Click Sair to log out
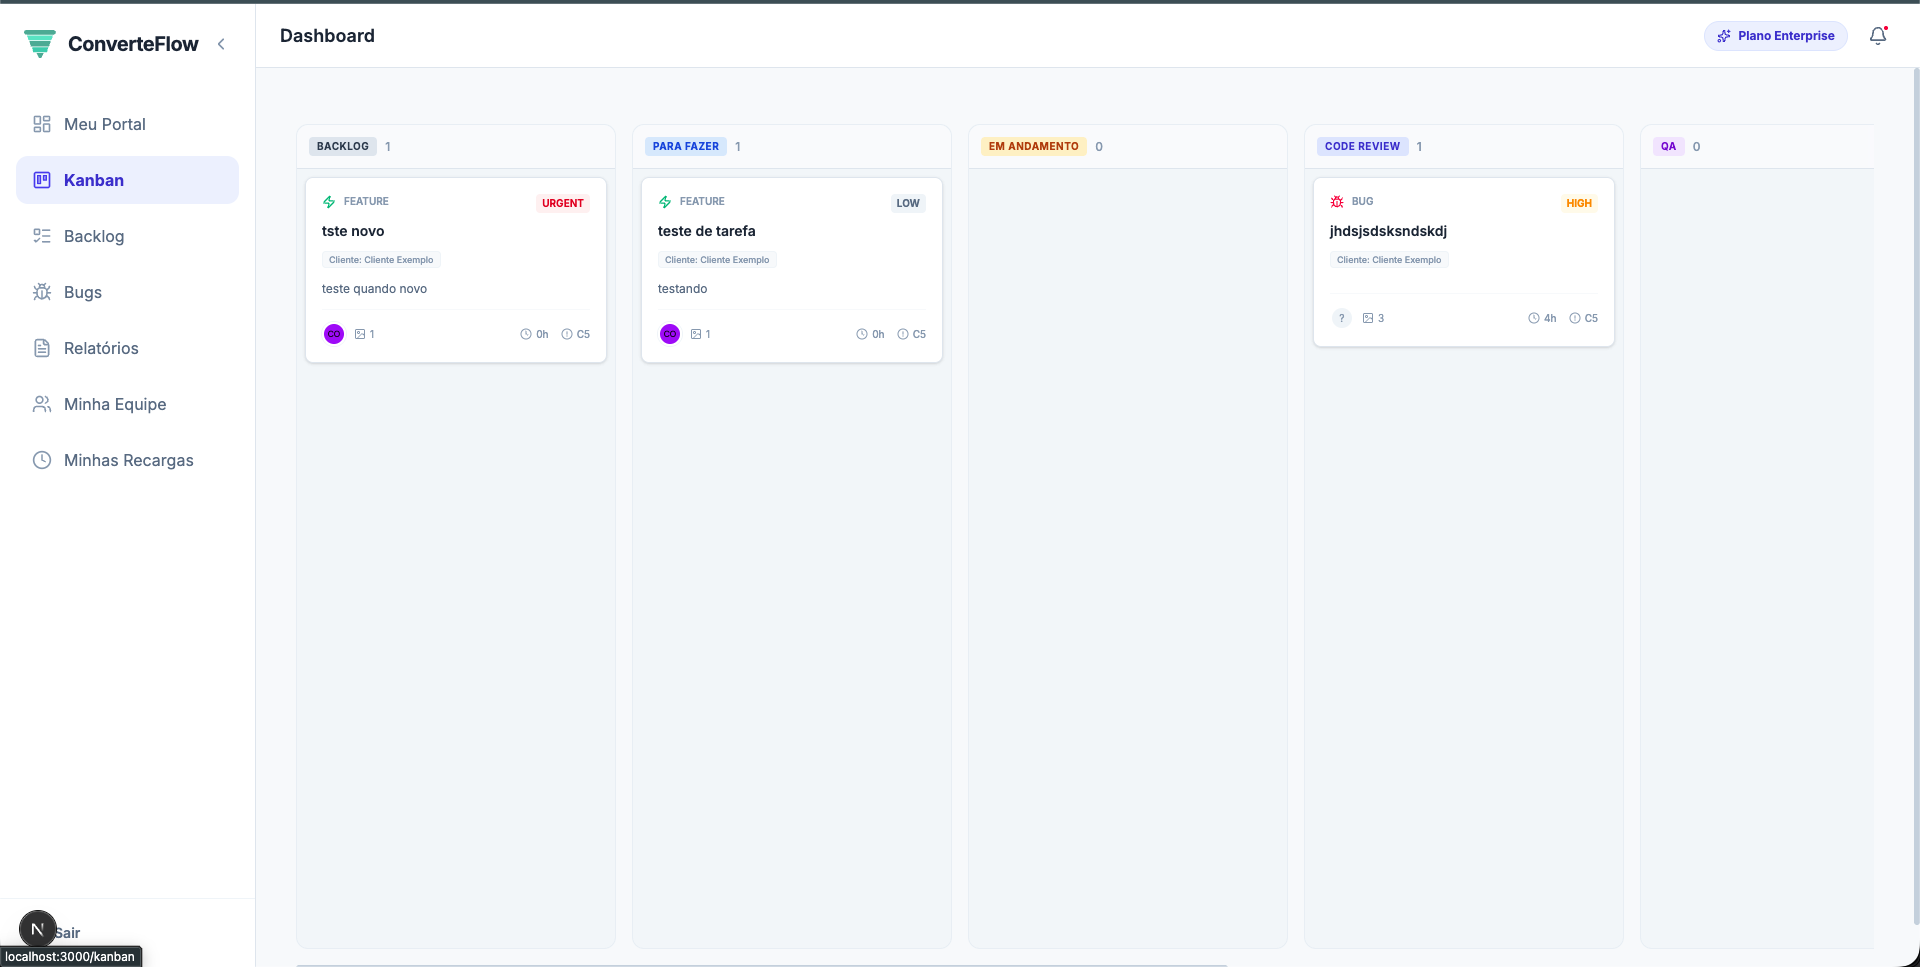 point(66,933)
